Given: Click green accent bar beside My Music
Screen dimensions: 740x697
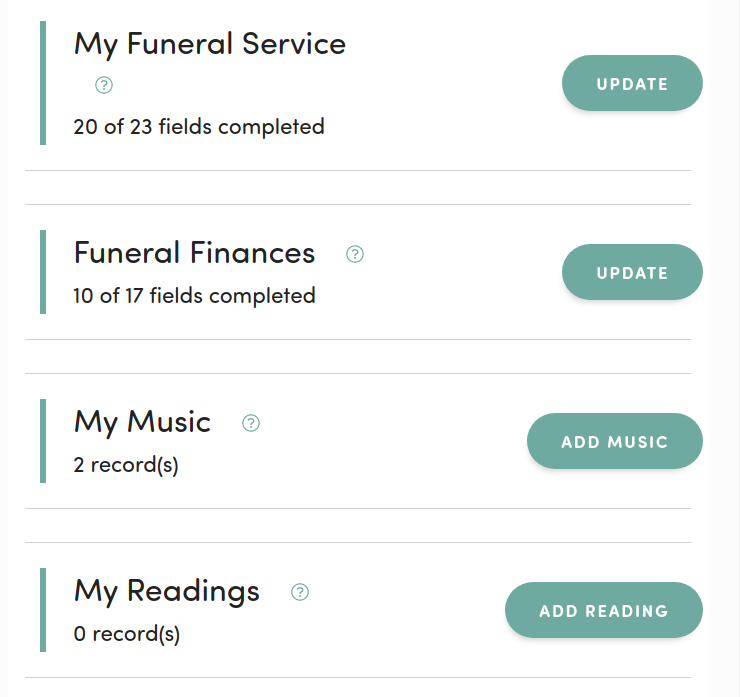Looking at the screenshot, I should click(43, 440).
